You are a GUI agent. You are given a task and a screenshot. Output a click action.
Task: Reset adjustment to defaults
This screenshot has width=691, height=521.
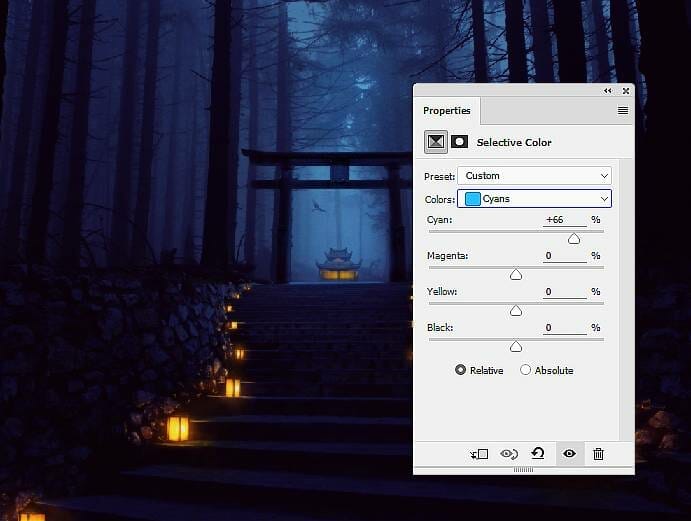click(x=538, y=454)
